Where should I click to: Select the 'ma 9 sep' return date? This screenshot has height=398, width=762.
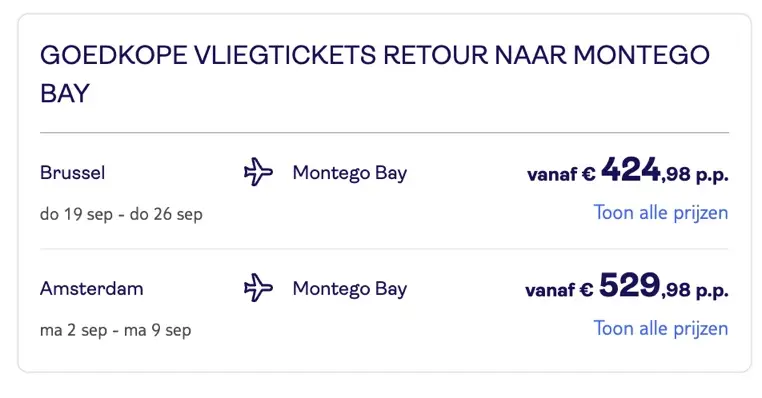tap(157, 330)
